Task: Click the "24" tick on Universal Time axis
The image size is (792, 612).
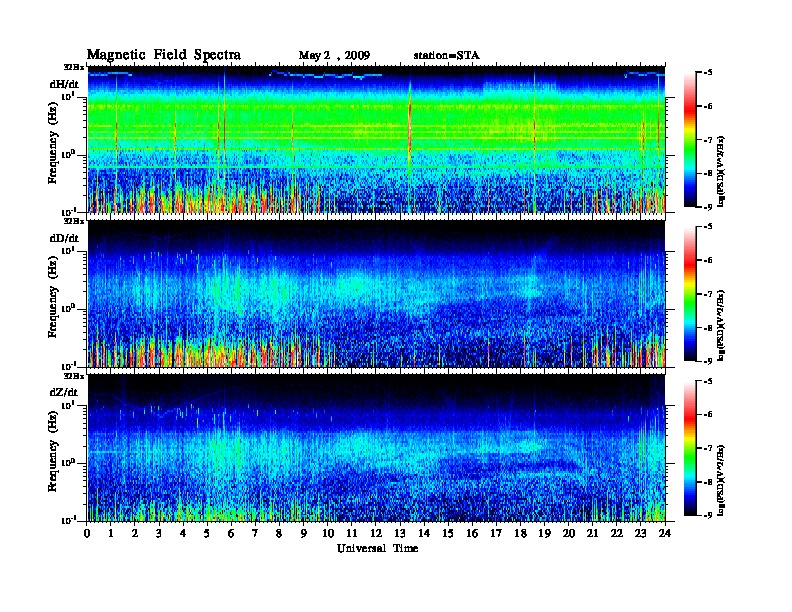Action: 665,533
